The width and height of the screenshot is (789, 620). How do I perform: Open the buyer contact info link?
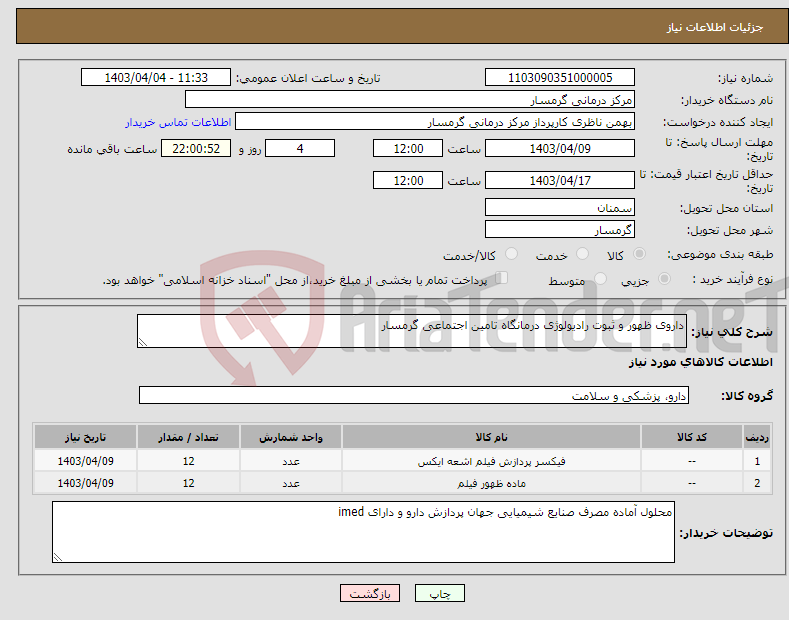[x=178, y=122]
